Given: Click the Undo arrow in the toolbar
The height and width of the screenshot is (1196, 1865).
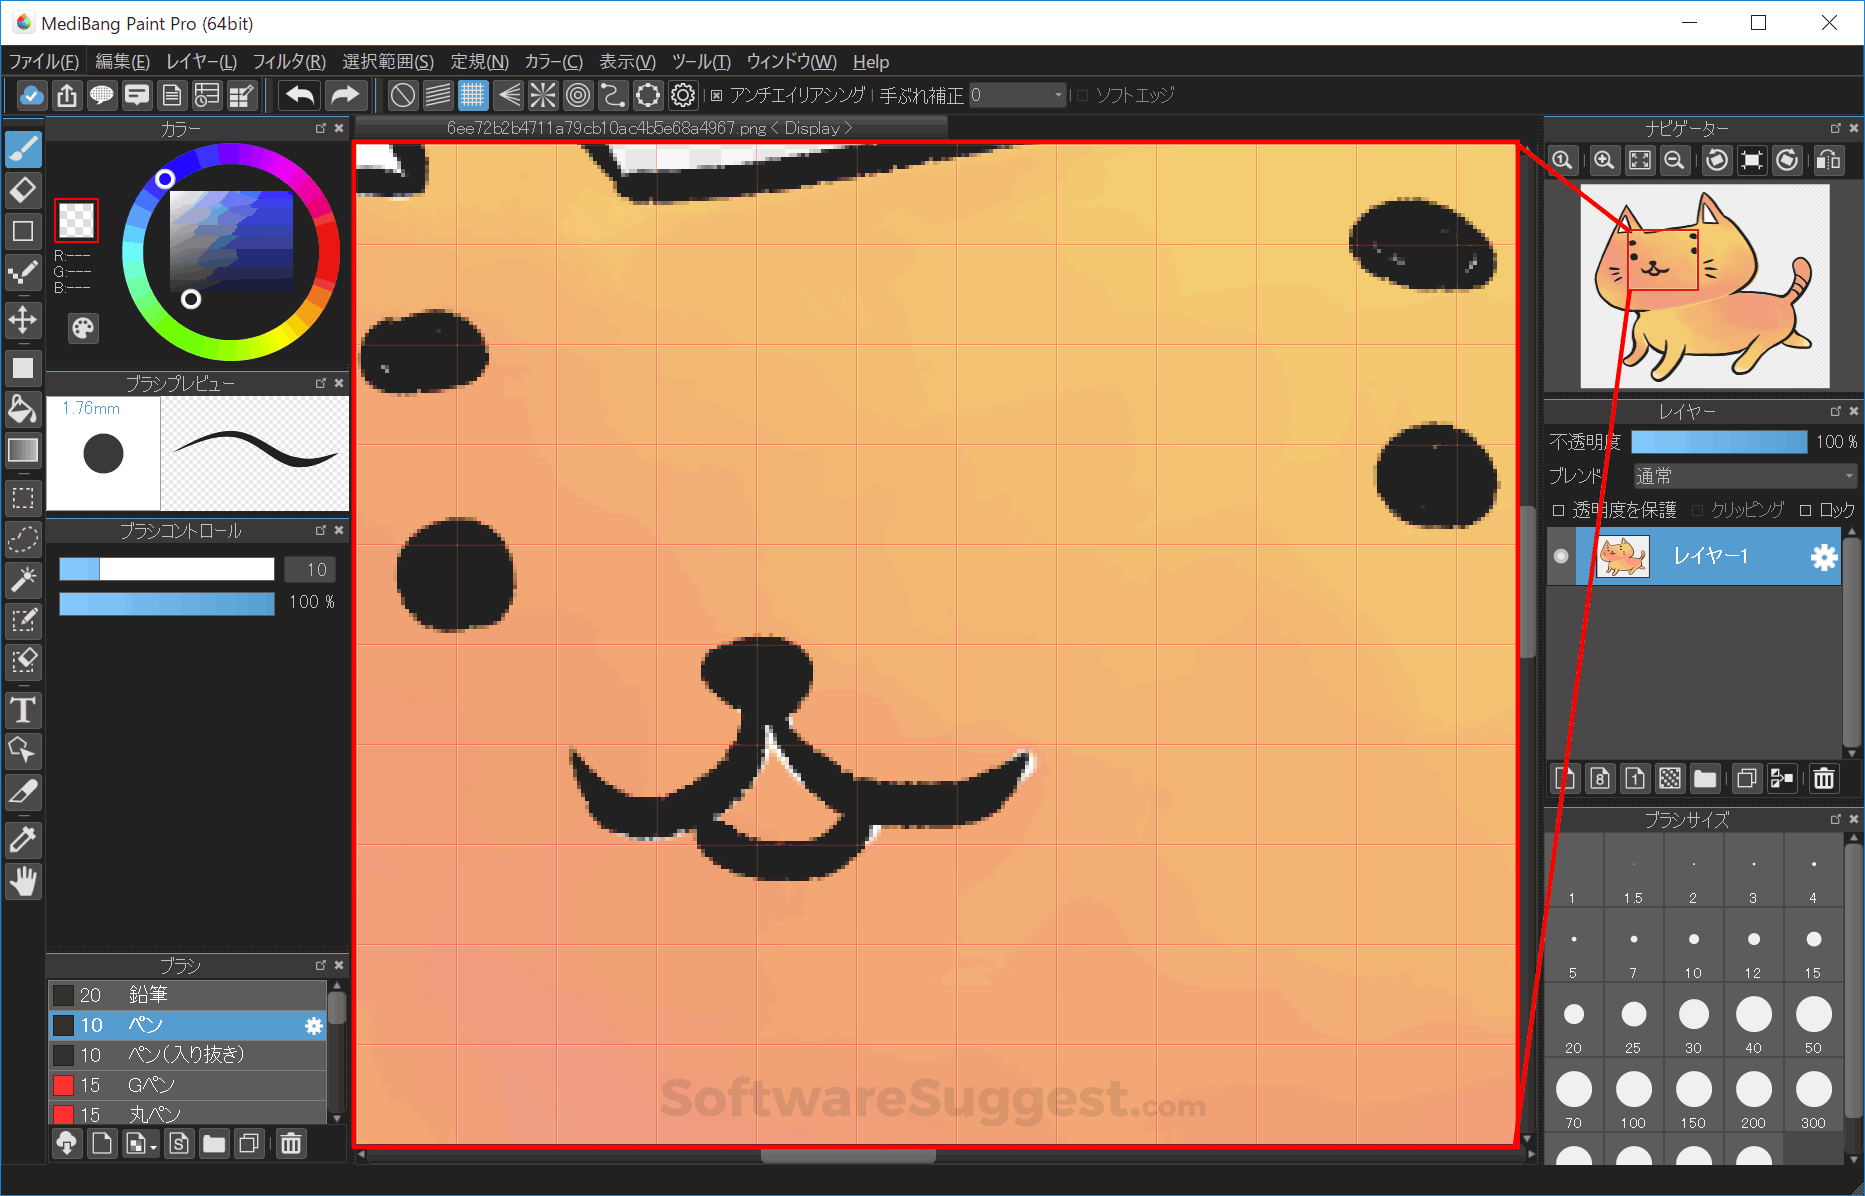Looking at the screenshot, I should 298,95.
